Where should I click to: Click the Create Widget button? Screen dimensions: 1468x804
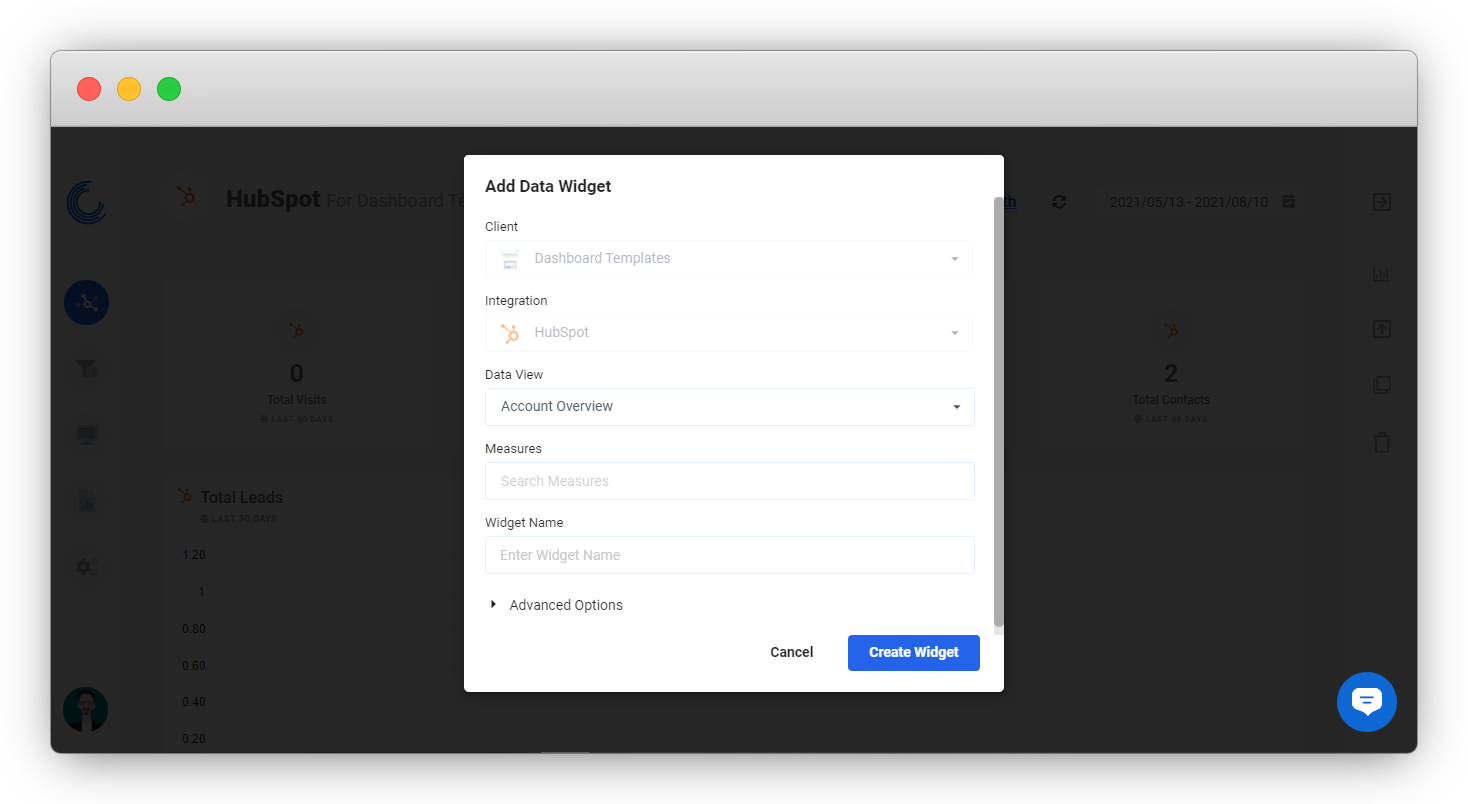point(913,652)
